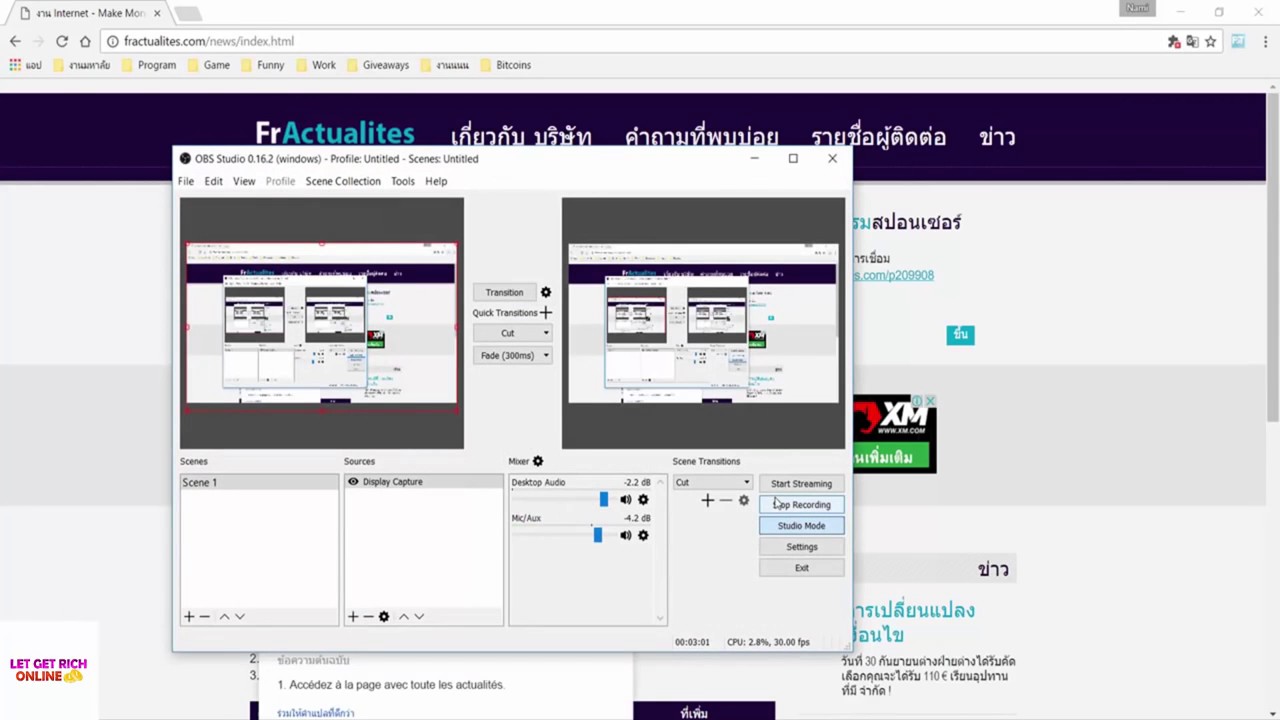Viewport: 1280px width, 720px height.
Task: Remove the selected source with minus icon
Action: 368,617
